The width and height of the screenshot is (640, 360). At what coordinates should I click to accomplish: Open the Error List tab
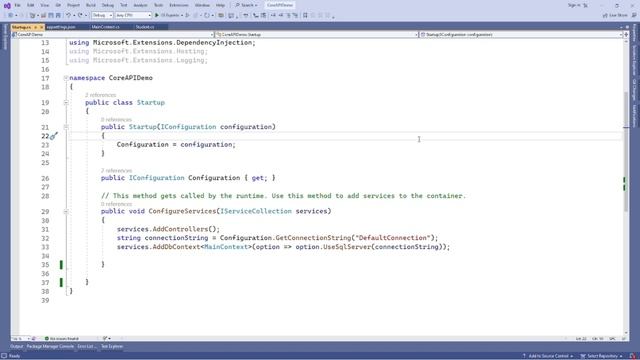tap(87, 347)
